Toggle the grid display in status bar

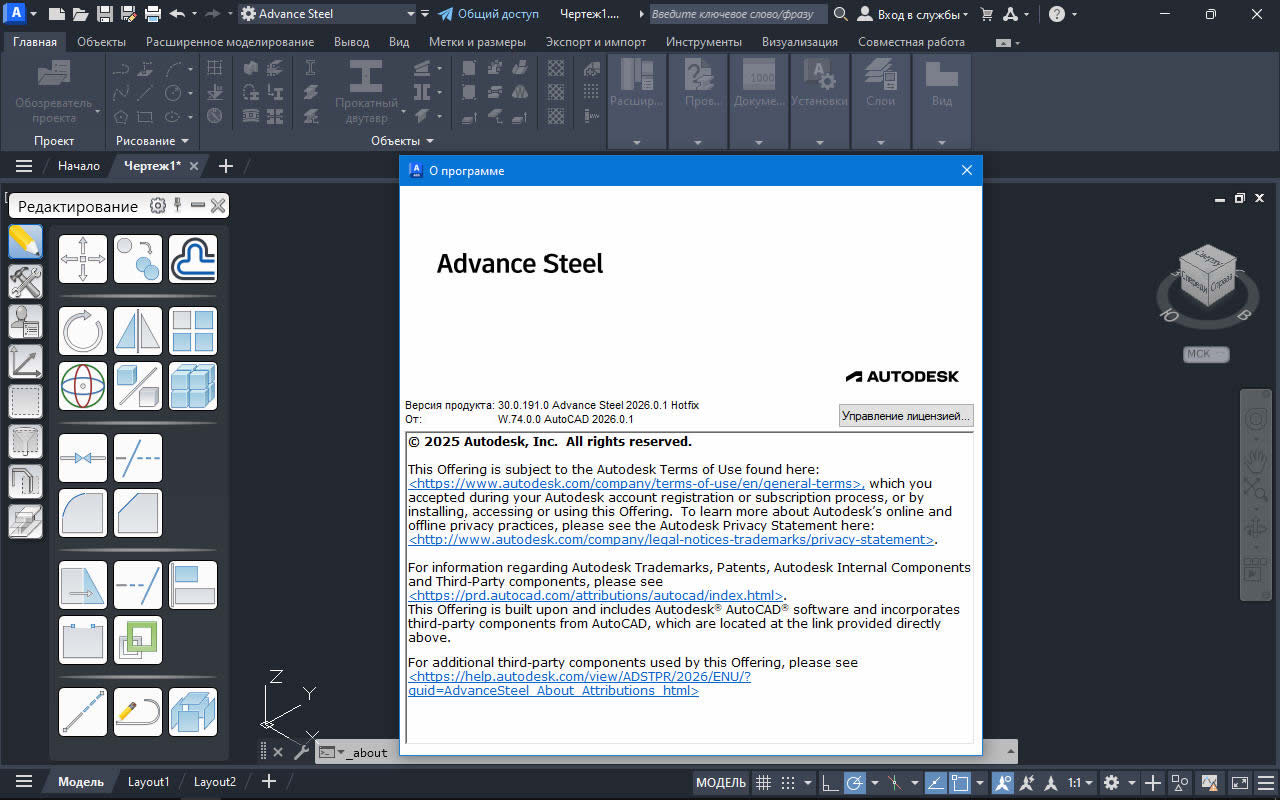763,782
